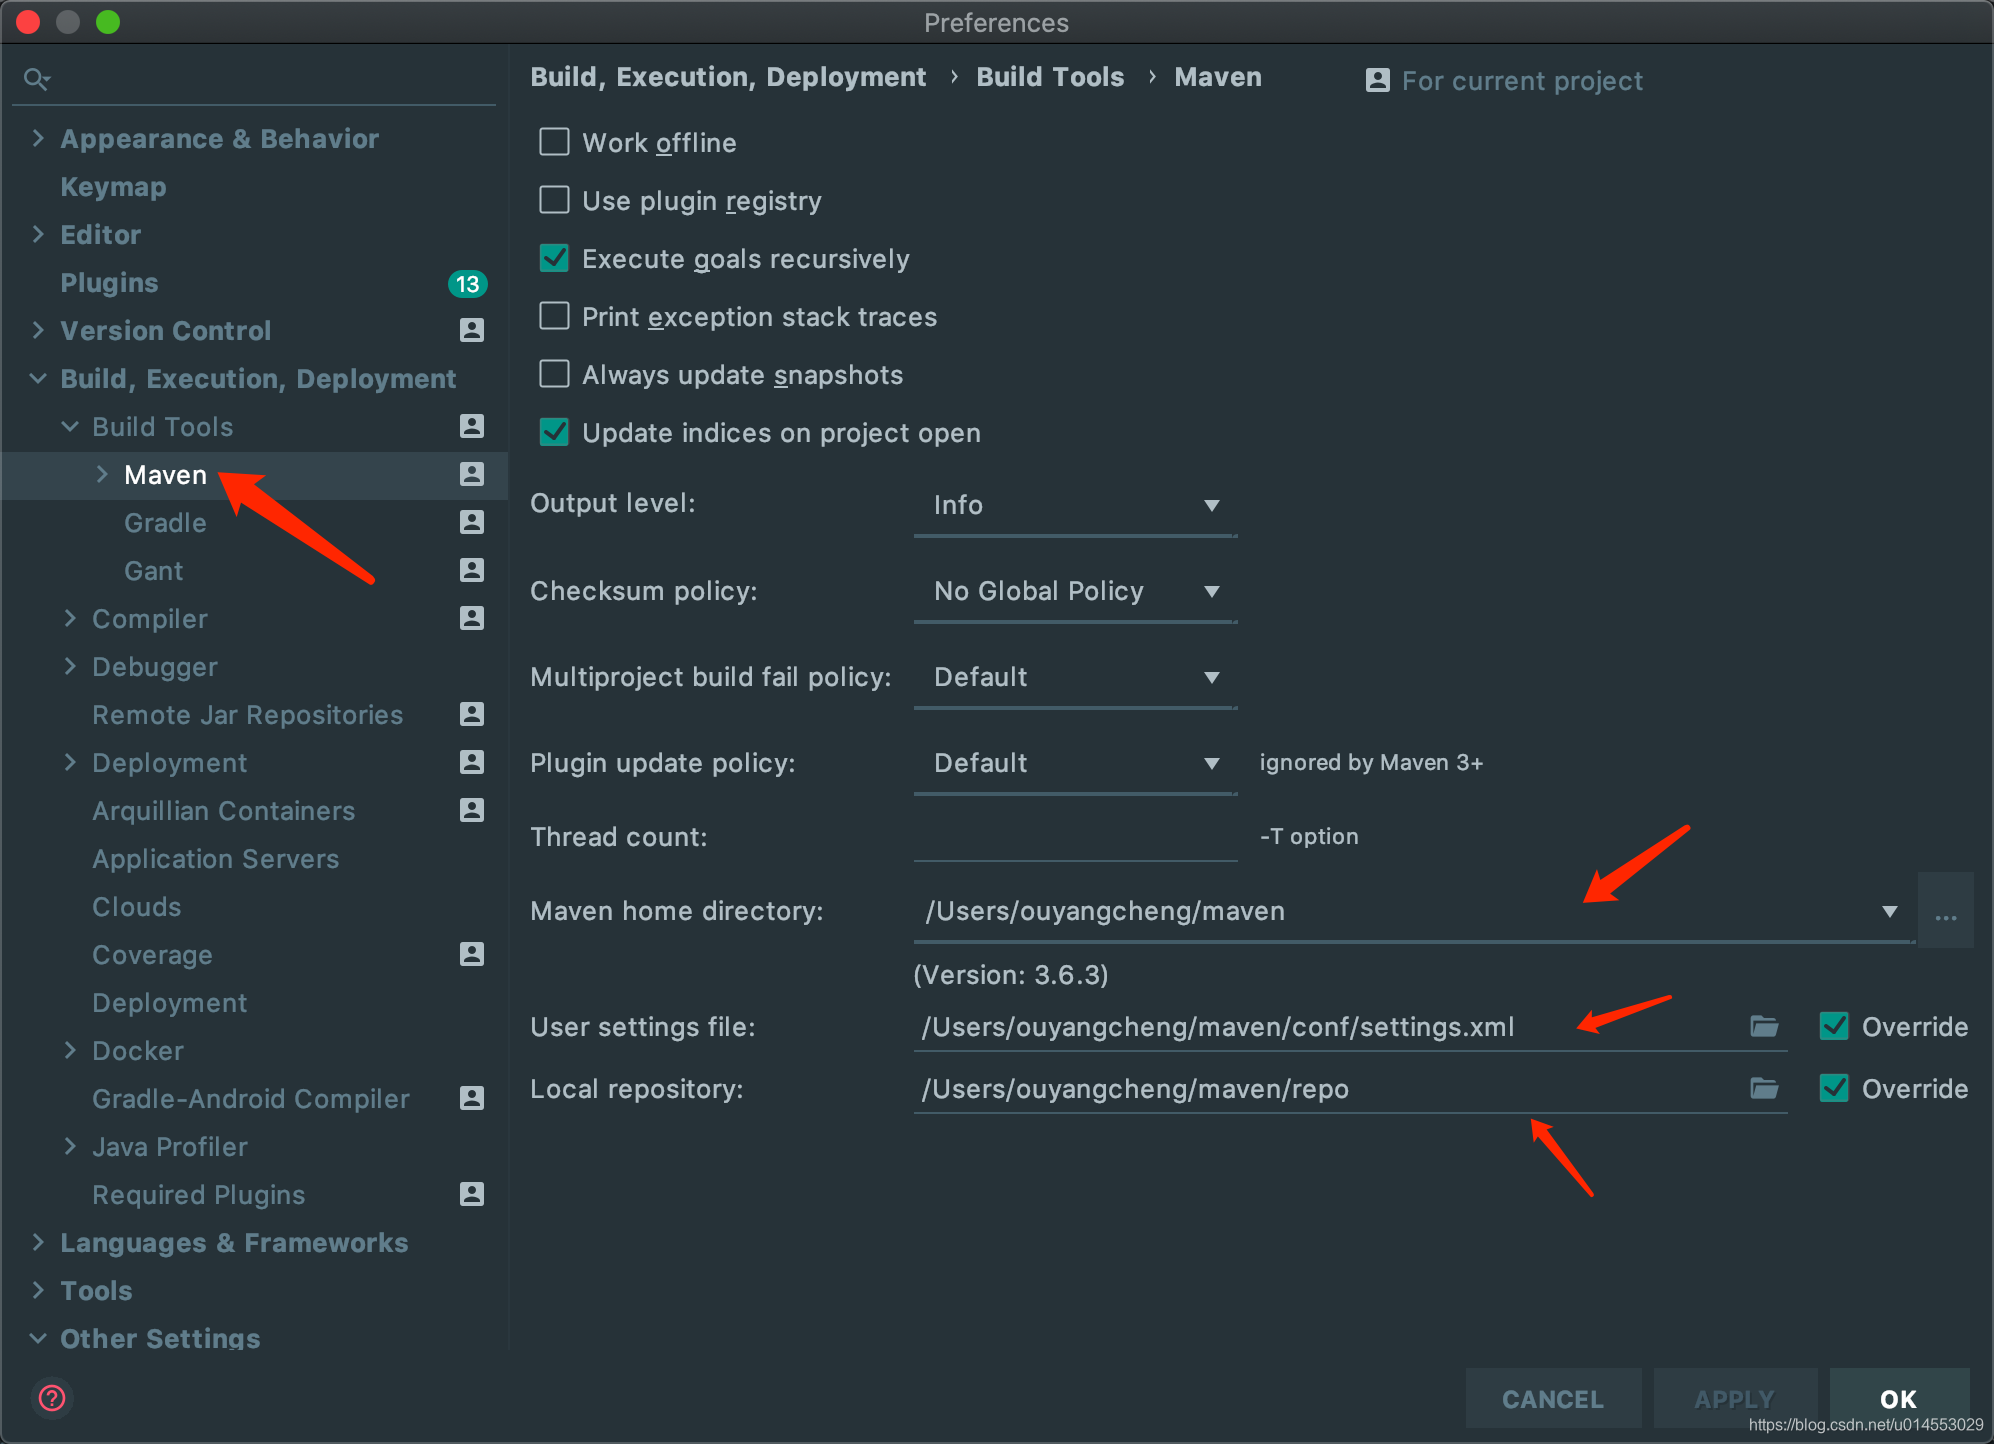
Task: Click the profile icon next to Coverage
Action: [x=471, y=954]
